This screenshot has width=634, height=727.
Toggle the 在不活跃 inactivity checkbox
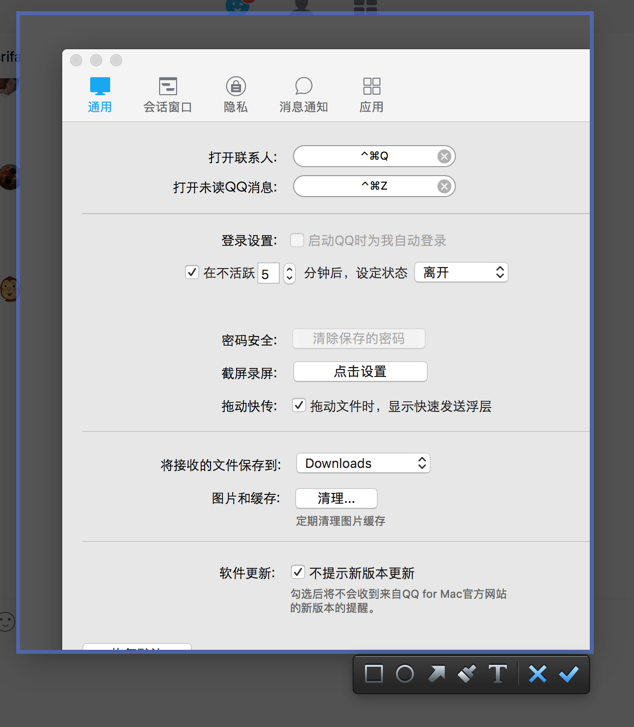click(192, 272)
